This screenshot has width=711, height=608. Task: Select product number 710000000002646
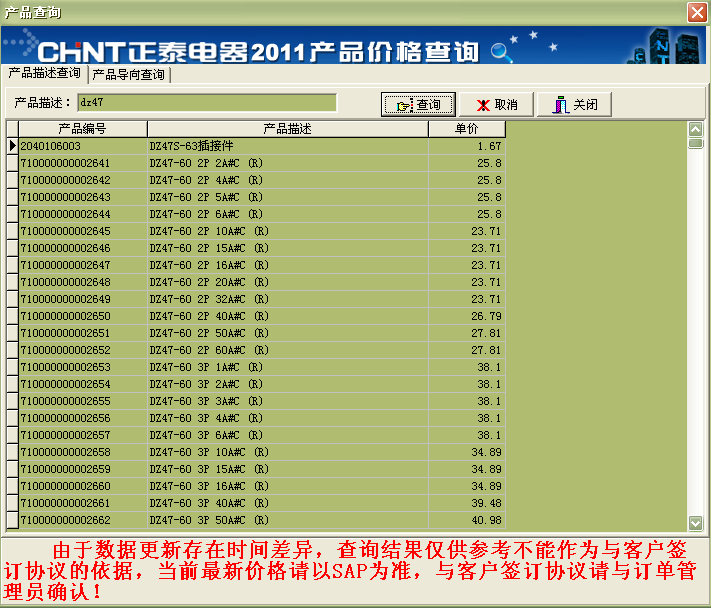pos(83,248)
